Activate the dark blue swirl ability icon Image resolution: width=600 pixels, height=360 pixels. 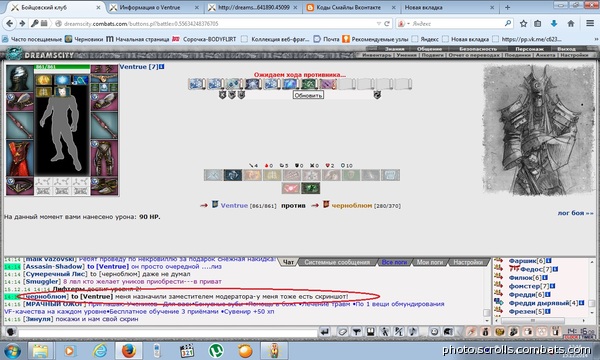[233, 175]
